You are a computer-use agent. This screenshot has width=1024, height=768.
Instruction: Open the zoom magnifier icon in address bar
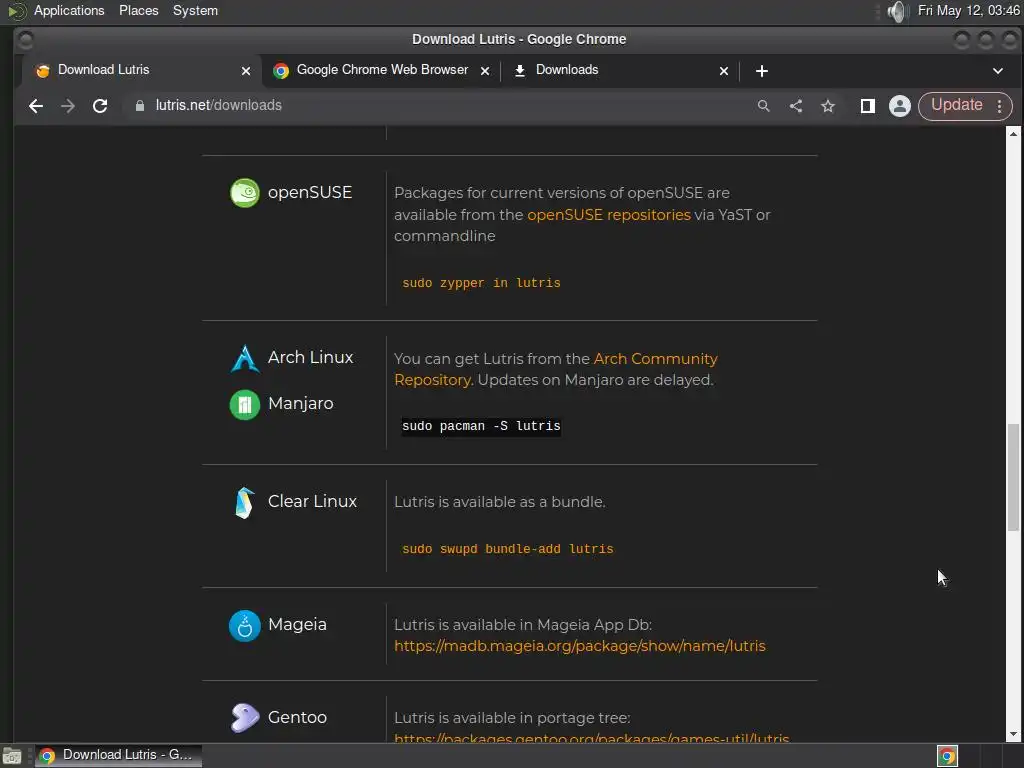pos(763,106)
